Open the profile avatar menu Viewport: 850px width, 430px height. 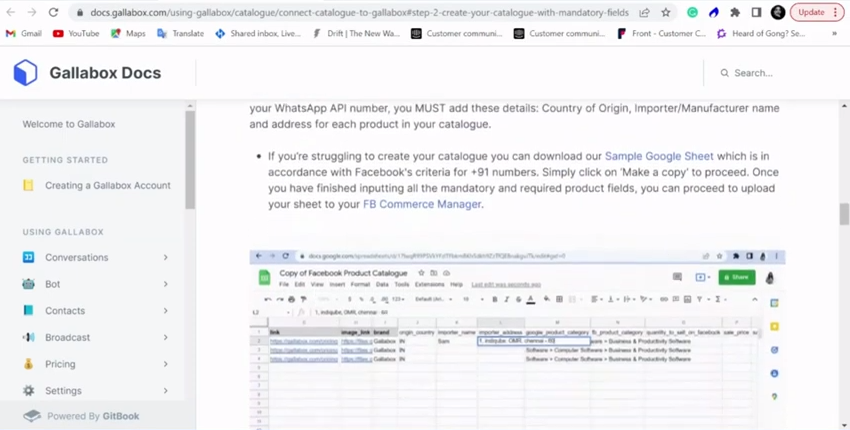[778, 12]
